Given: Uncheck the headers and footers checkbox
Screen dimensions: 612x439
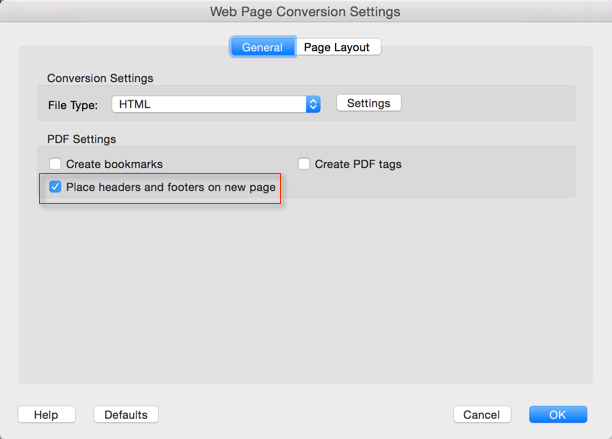Looking at the screenshot, I should 56,187.
